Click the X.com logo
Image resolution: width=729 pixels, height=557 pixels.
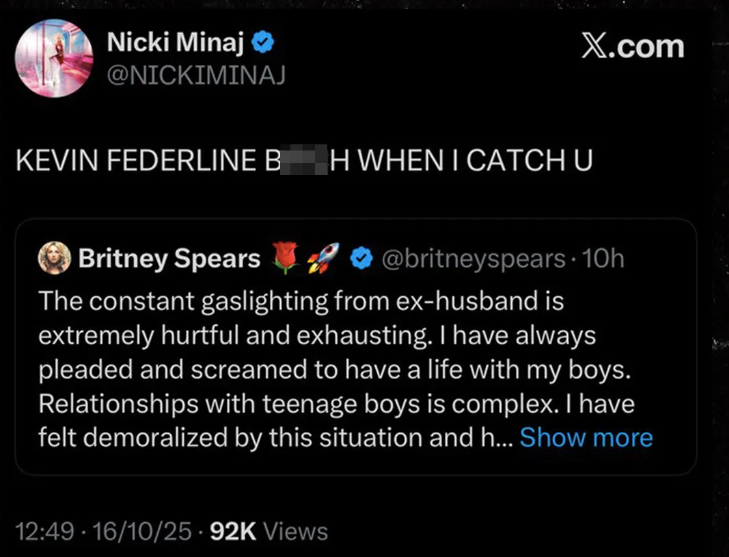click(x=633, y=46)
